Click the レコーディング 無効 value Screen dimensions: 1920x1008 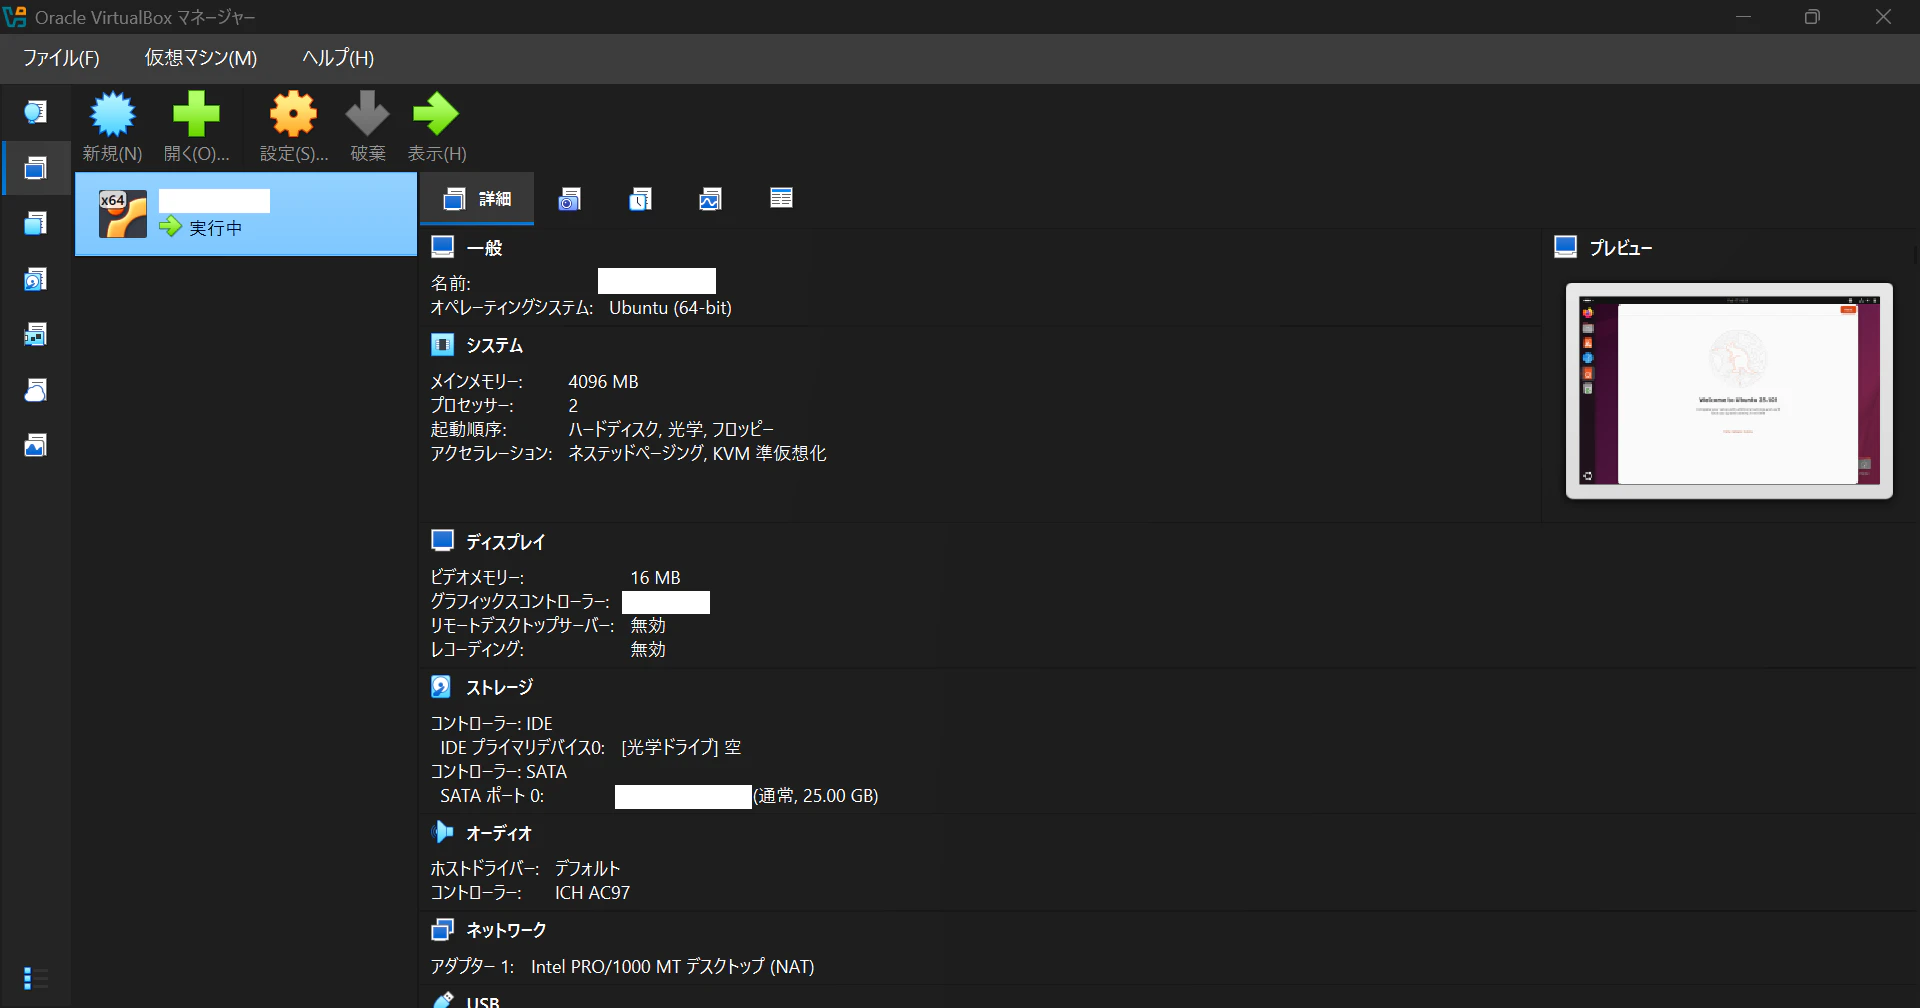[648, 649]
